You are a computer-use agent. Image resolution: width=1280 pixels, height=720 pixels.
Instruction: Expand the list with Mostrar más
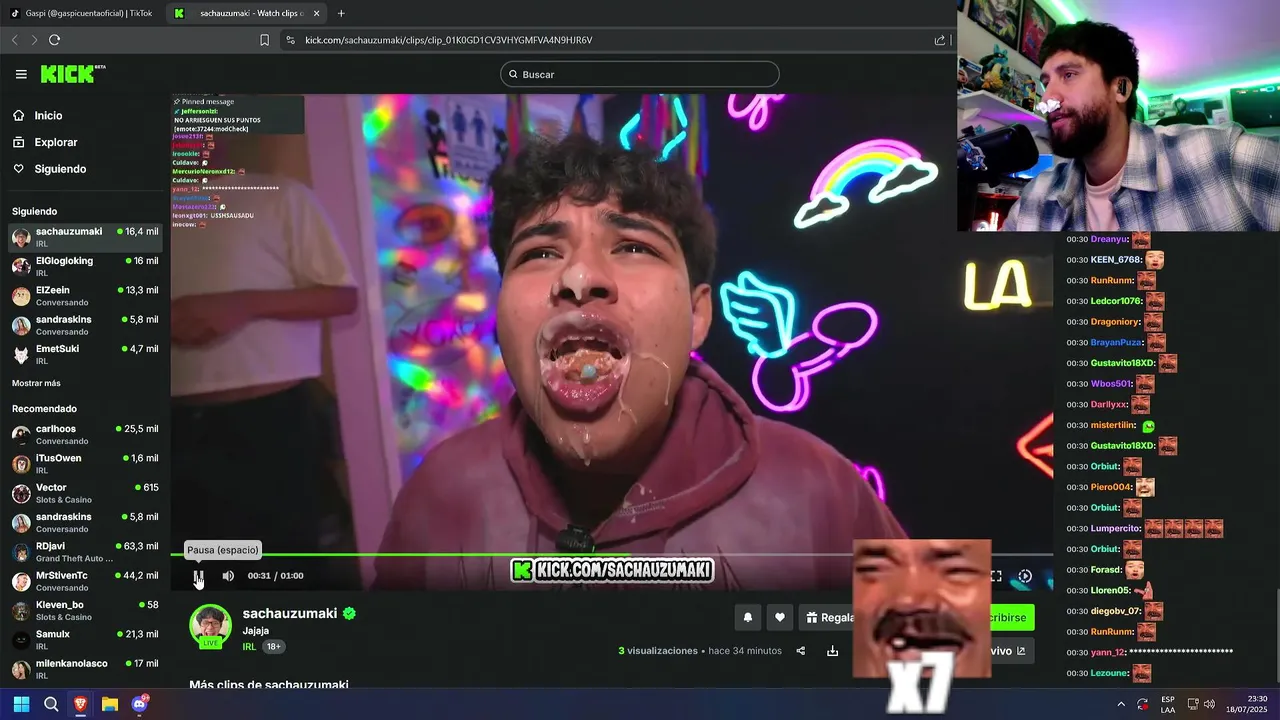pyautogui.click(x=36, y=383)
